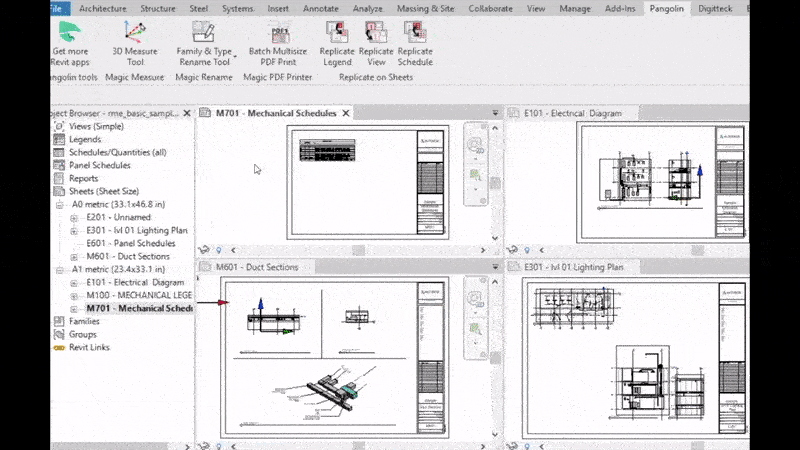Open the Massing & Site tab
The image size is (800, 450).
(426, 9)
